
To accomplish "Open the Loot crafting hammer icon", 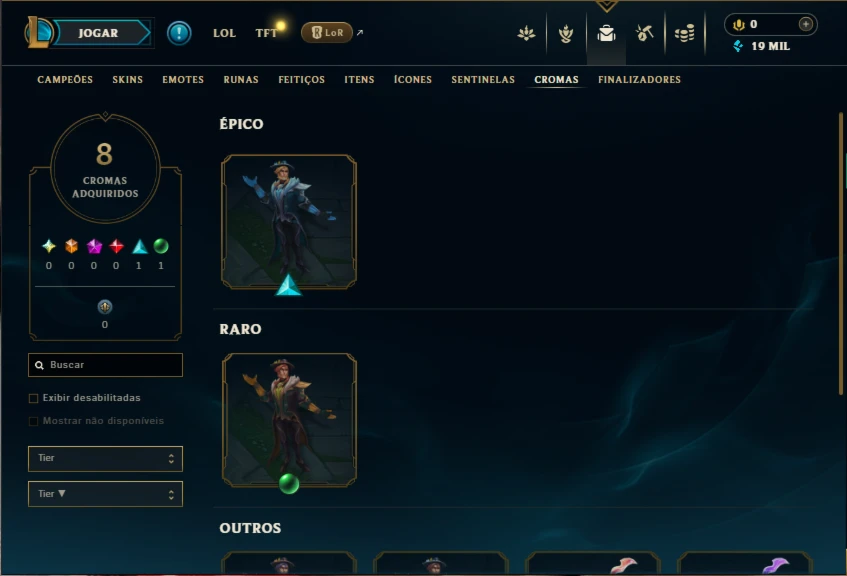I will click(644, 34).
